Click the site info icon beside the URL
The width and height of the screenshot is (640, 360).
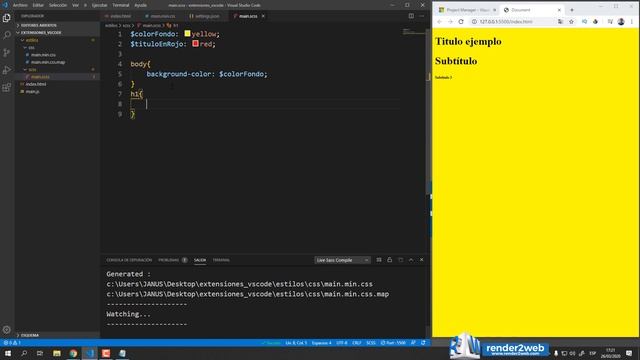(x=474, y=22)
